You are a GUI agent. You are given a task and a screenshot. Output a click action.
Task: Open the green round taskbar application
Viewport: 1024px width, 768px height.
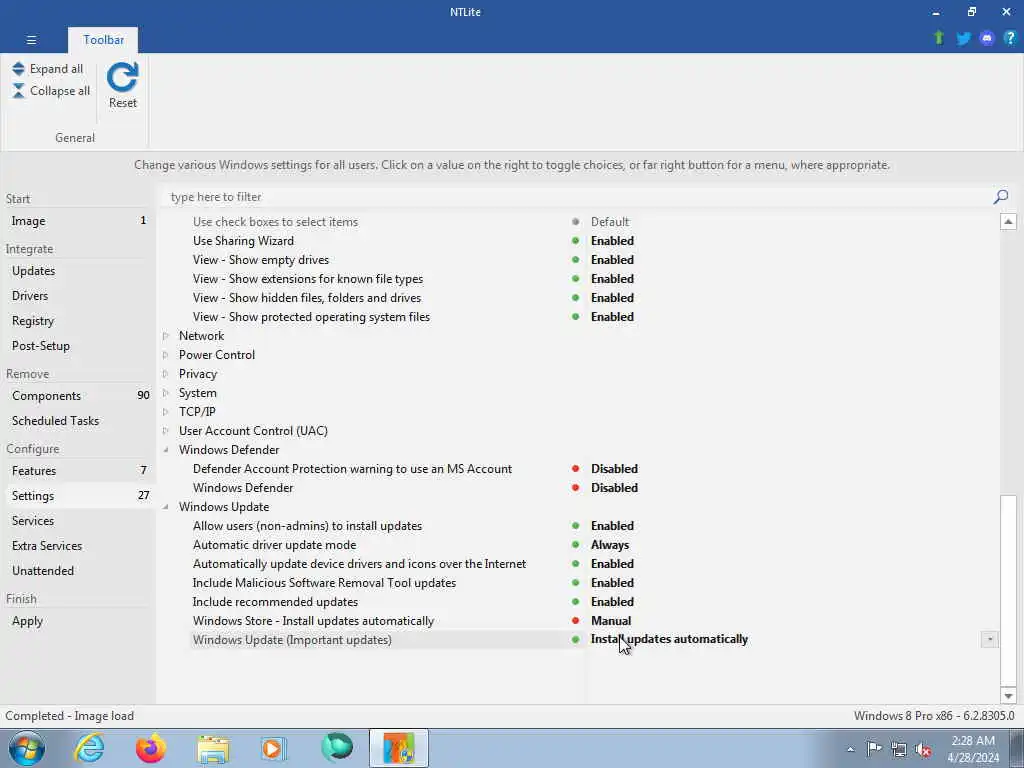pyautogui.click(x=337, y=748)
